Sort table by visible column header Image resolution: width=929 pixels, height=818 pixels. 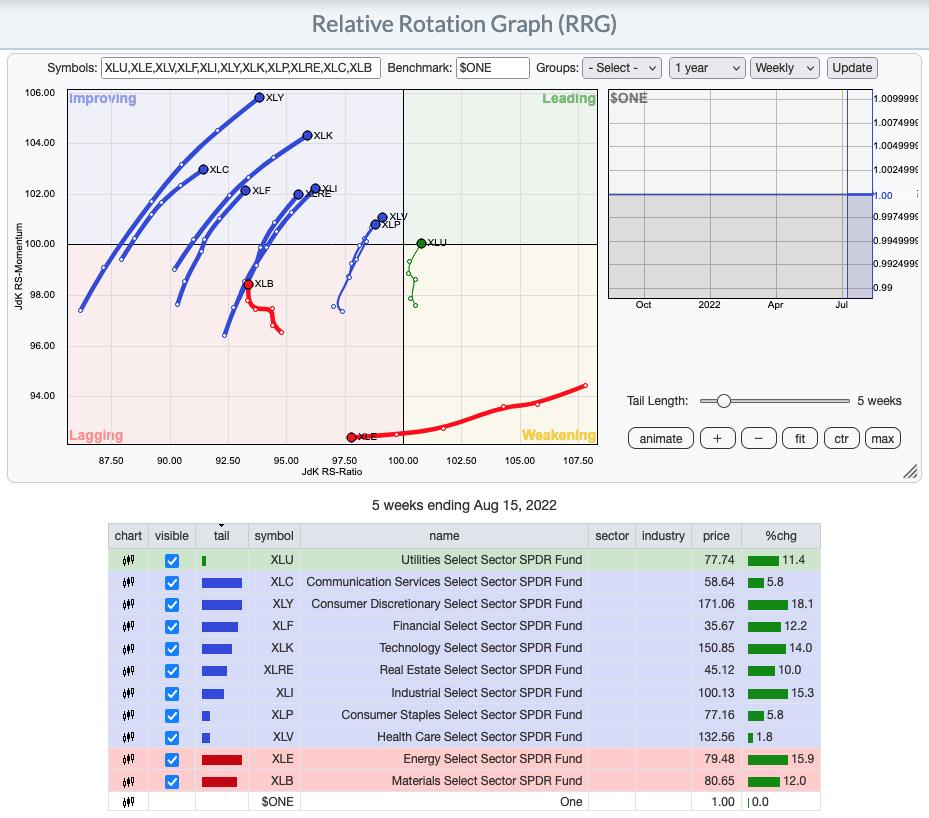[x=172, y=536]
